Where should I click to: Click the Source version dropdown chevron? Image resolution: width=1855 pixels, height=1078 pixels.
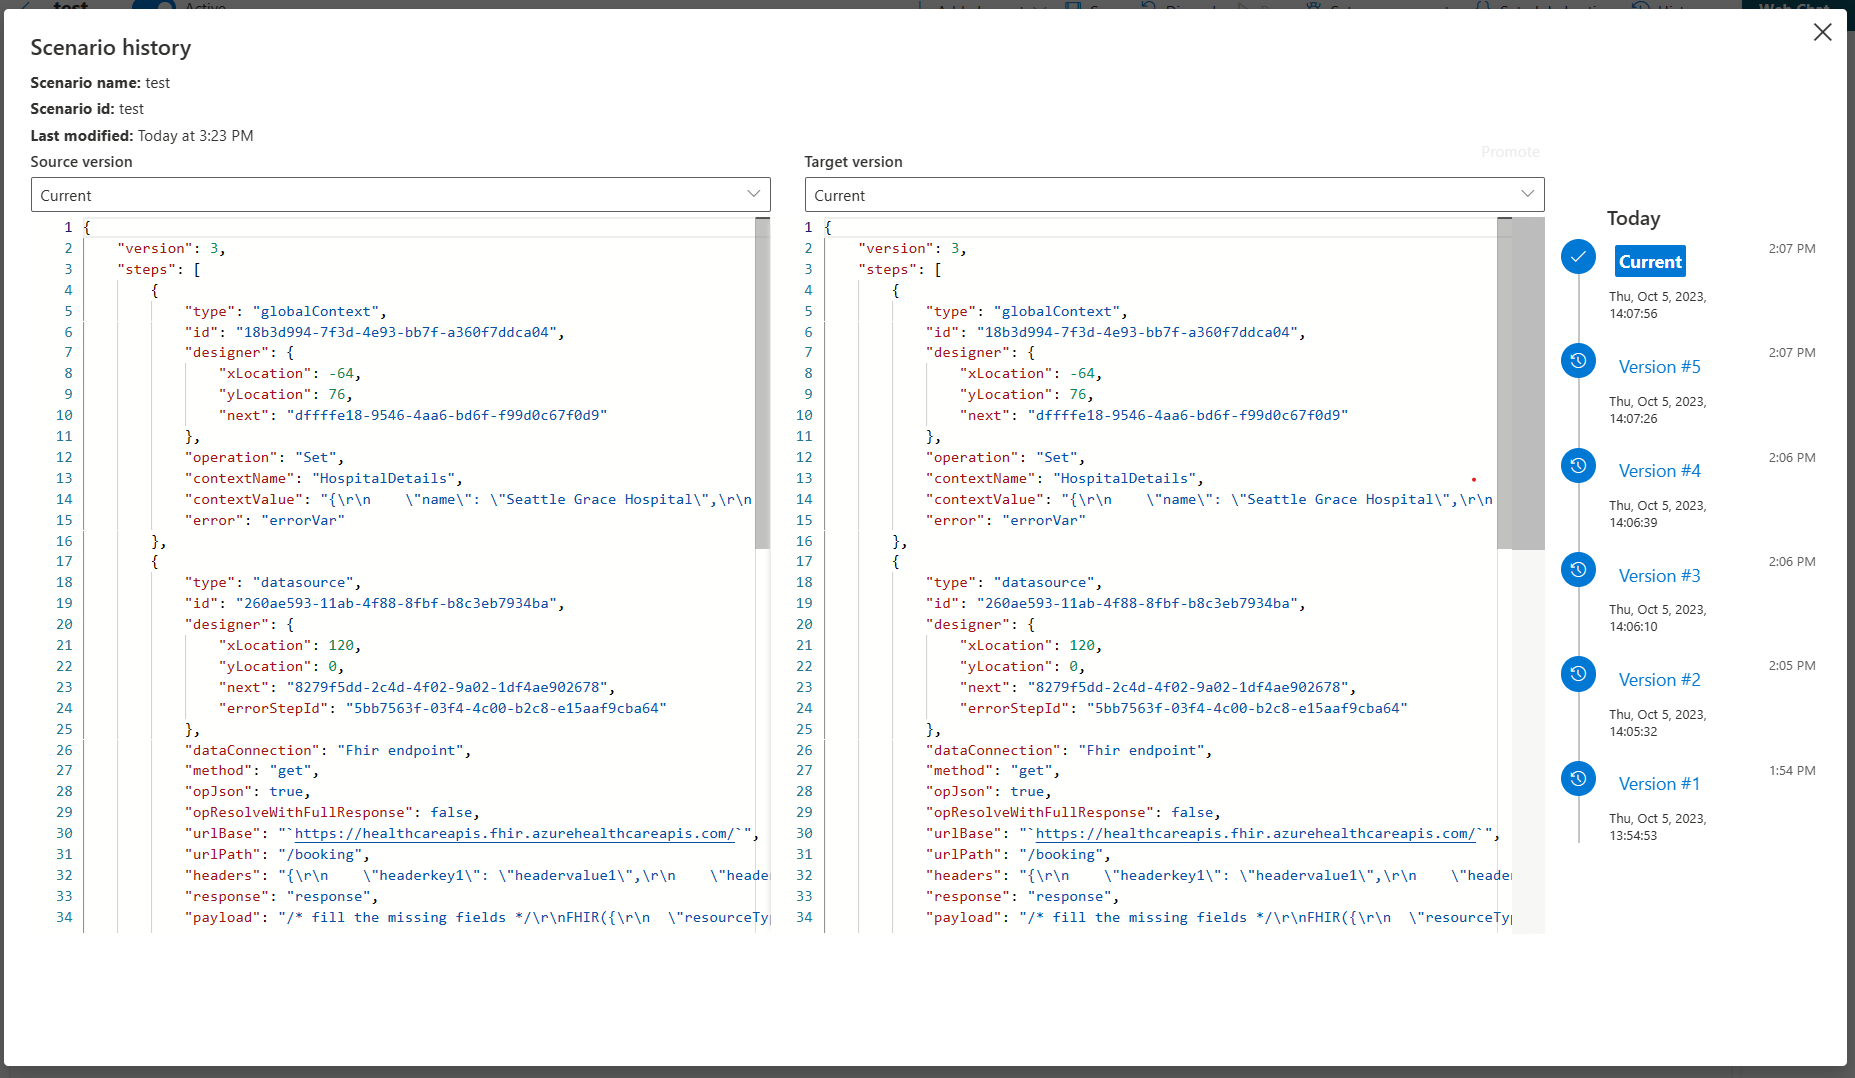(x=753, y=194)
